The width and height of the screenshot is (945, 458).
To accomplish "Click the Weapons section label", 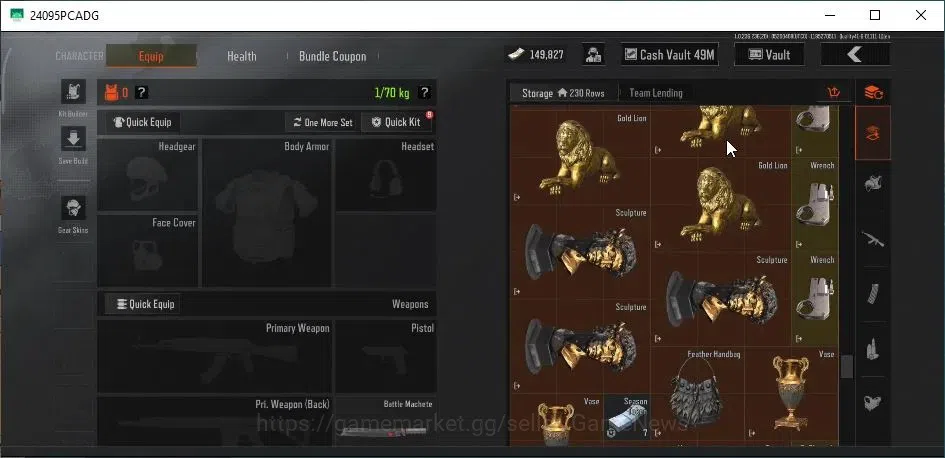I will (x=410, y=304).
